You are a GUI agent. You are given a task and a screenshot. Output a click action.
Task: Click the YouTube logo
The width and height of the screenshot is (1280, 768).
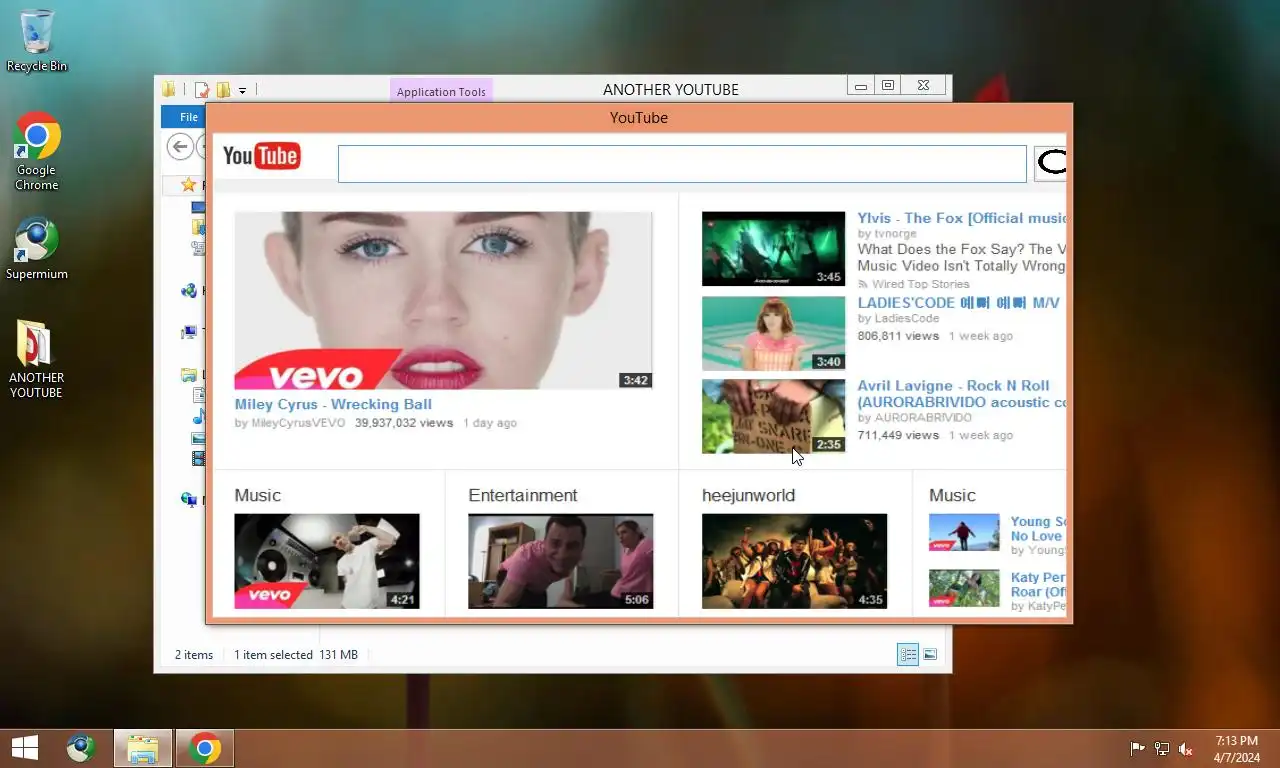[262, 156]
